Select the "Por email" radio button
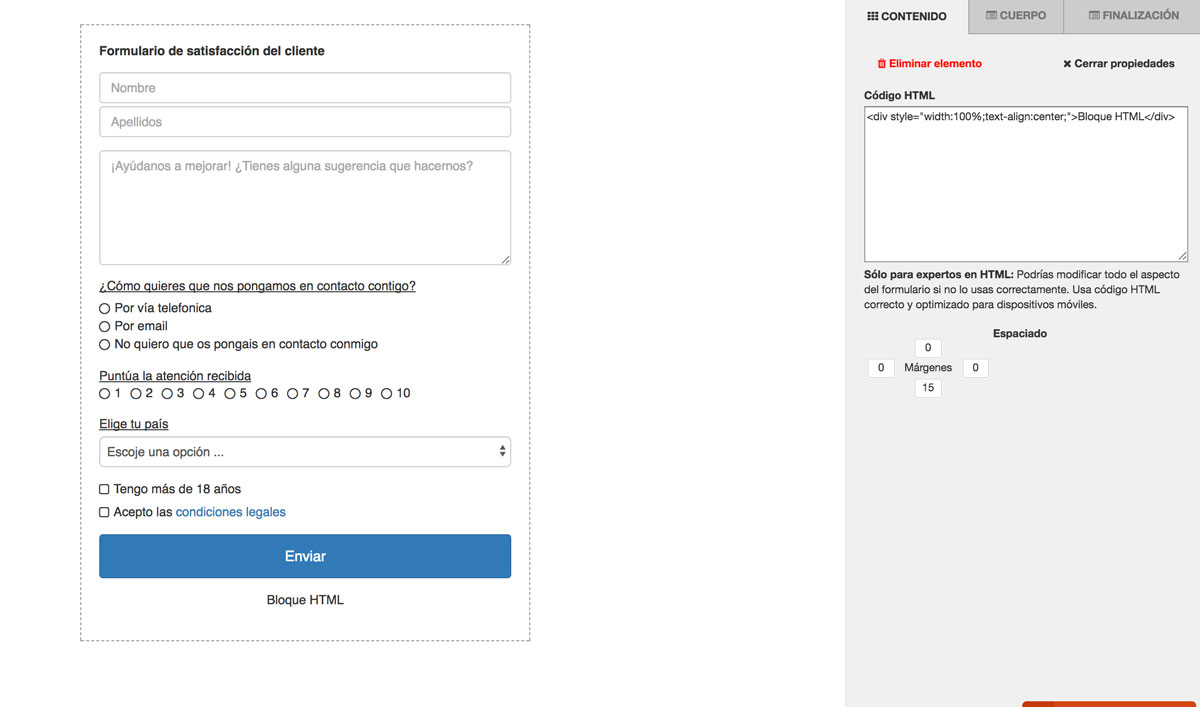1200x707 pixels. [x=104, y=326]
